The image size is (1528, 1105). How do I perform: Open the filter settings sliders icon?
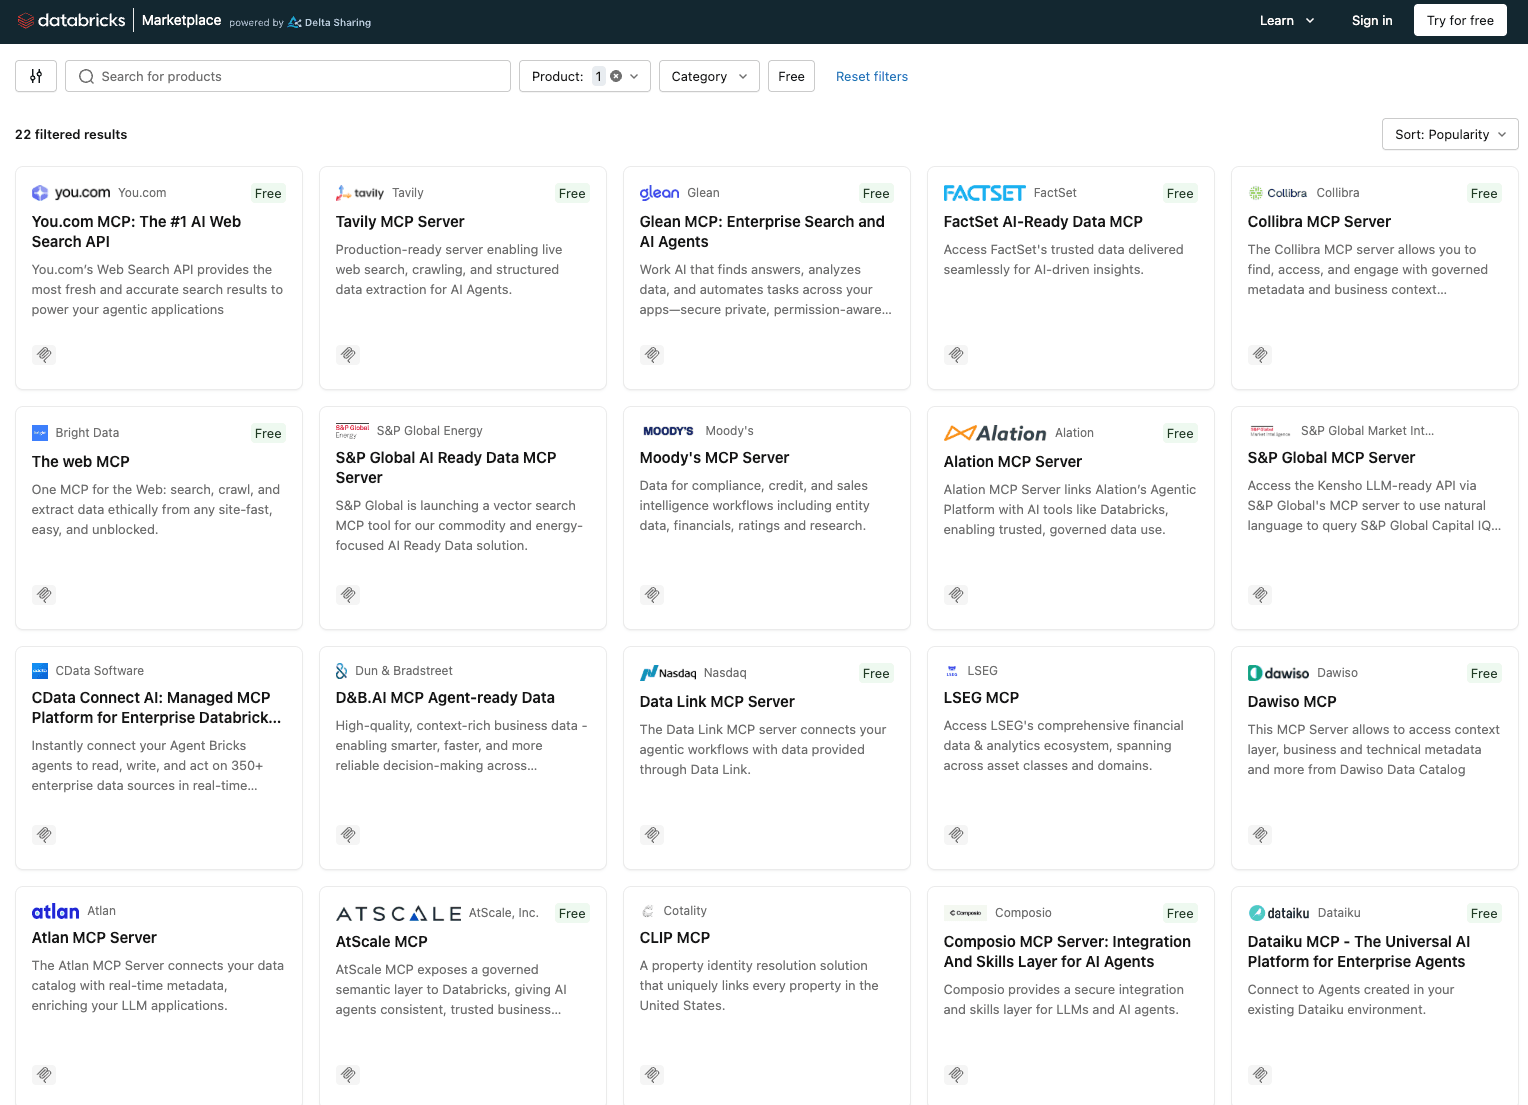[x=36, y=76]
